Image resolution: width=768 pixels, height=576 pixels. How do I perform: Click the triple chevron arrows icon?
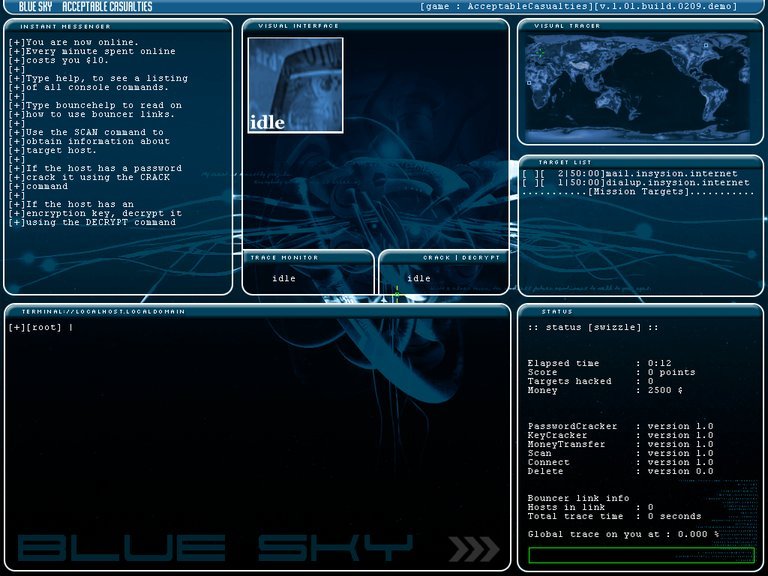(x=473, y=548)
